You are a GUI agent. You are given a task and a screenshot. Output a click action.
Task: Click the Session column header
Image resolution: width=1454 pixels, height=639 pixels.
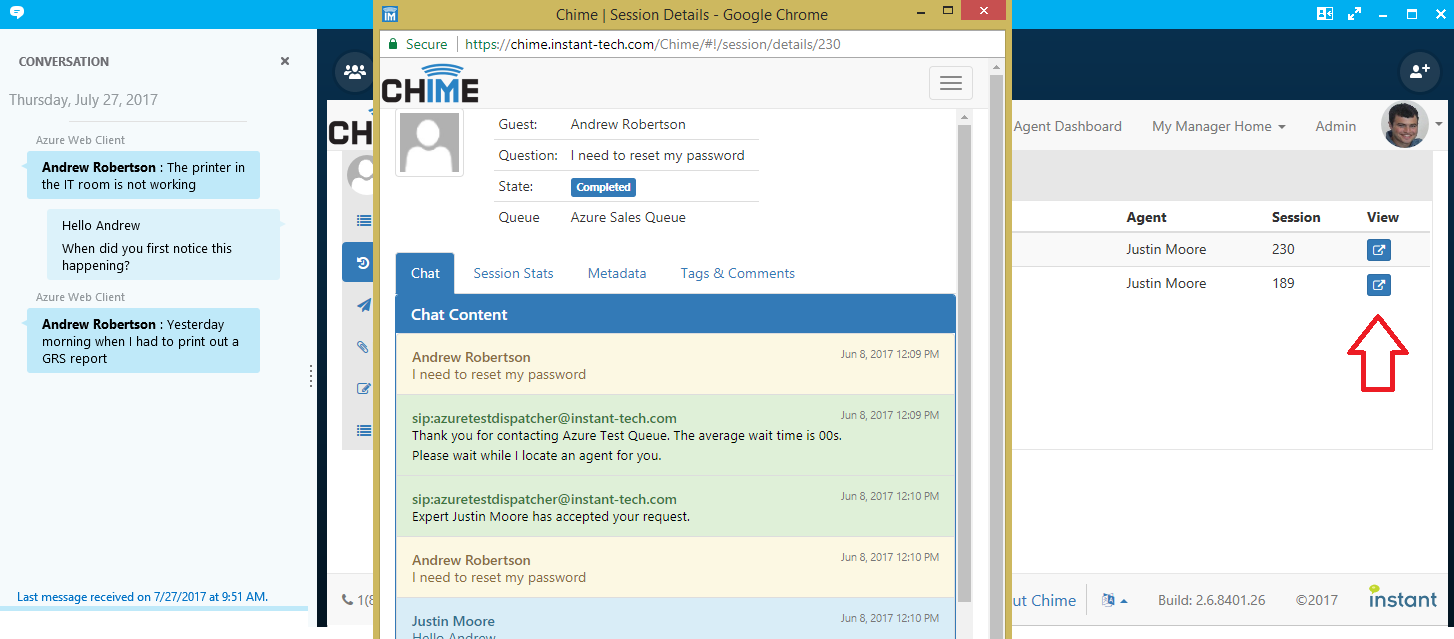[x=1296, y=217]
